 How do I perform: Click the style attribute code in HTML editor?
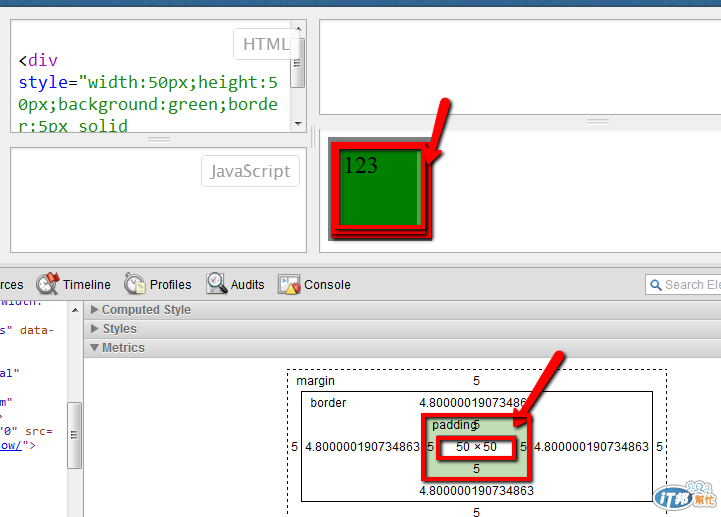pyautogui.click(x=148, y=104)
